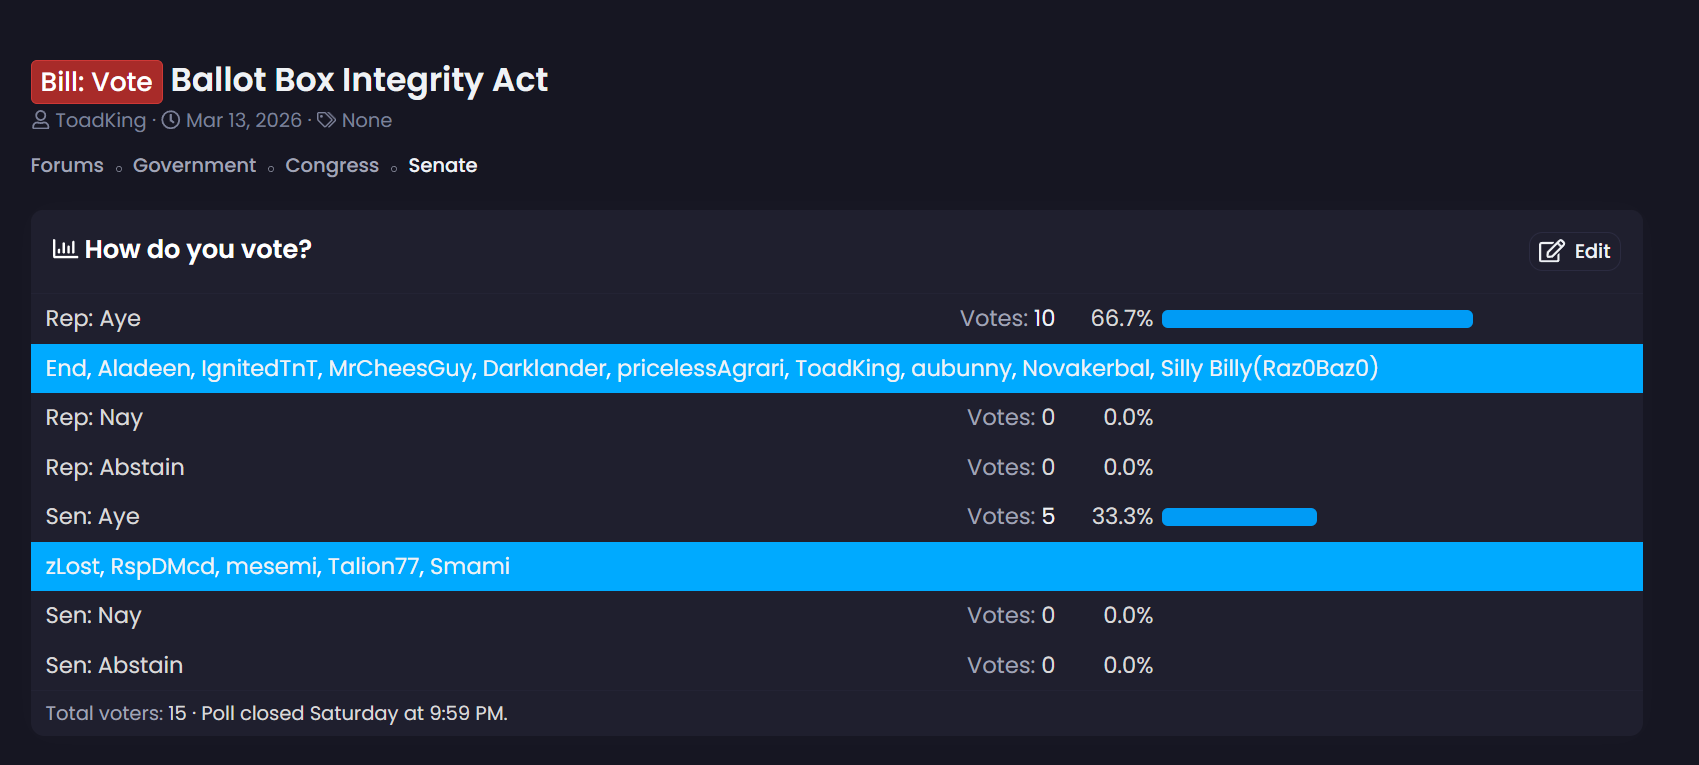Image resolution: width=1699 pixels, height=765 pixels.
Task: Click the clock icon before the date
Action: (171, 120)
